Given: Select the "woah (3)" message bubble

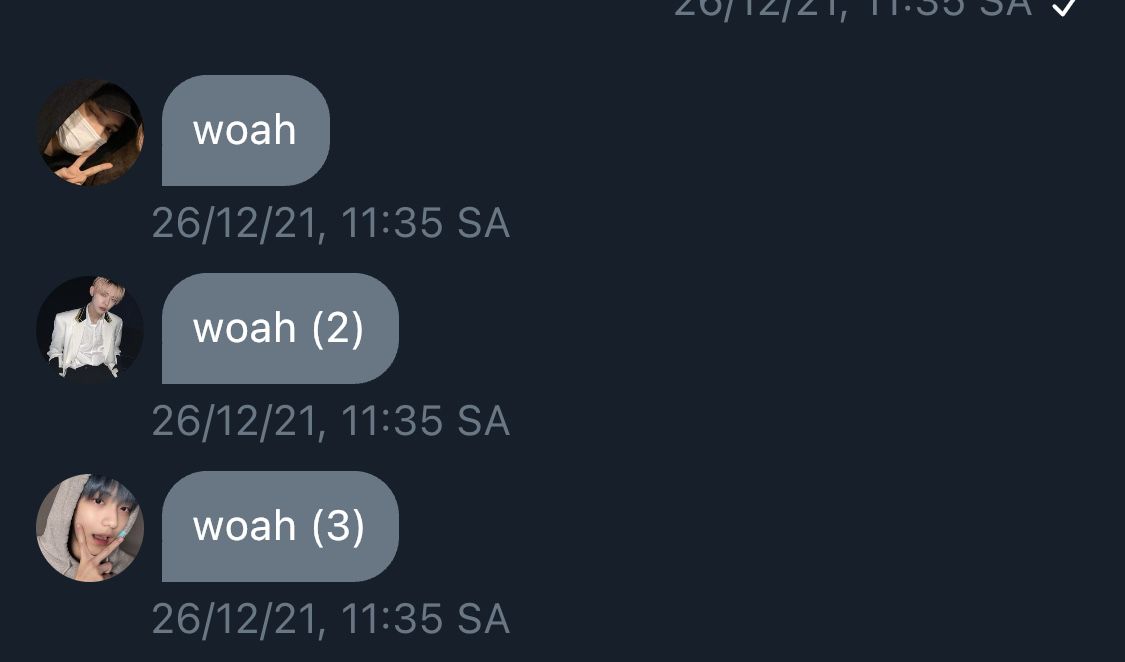Looking at the screenshot, I should 280,526.
